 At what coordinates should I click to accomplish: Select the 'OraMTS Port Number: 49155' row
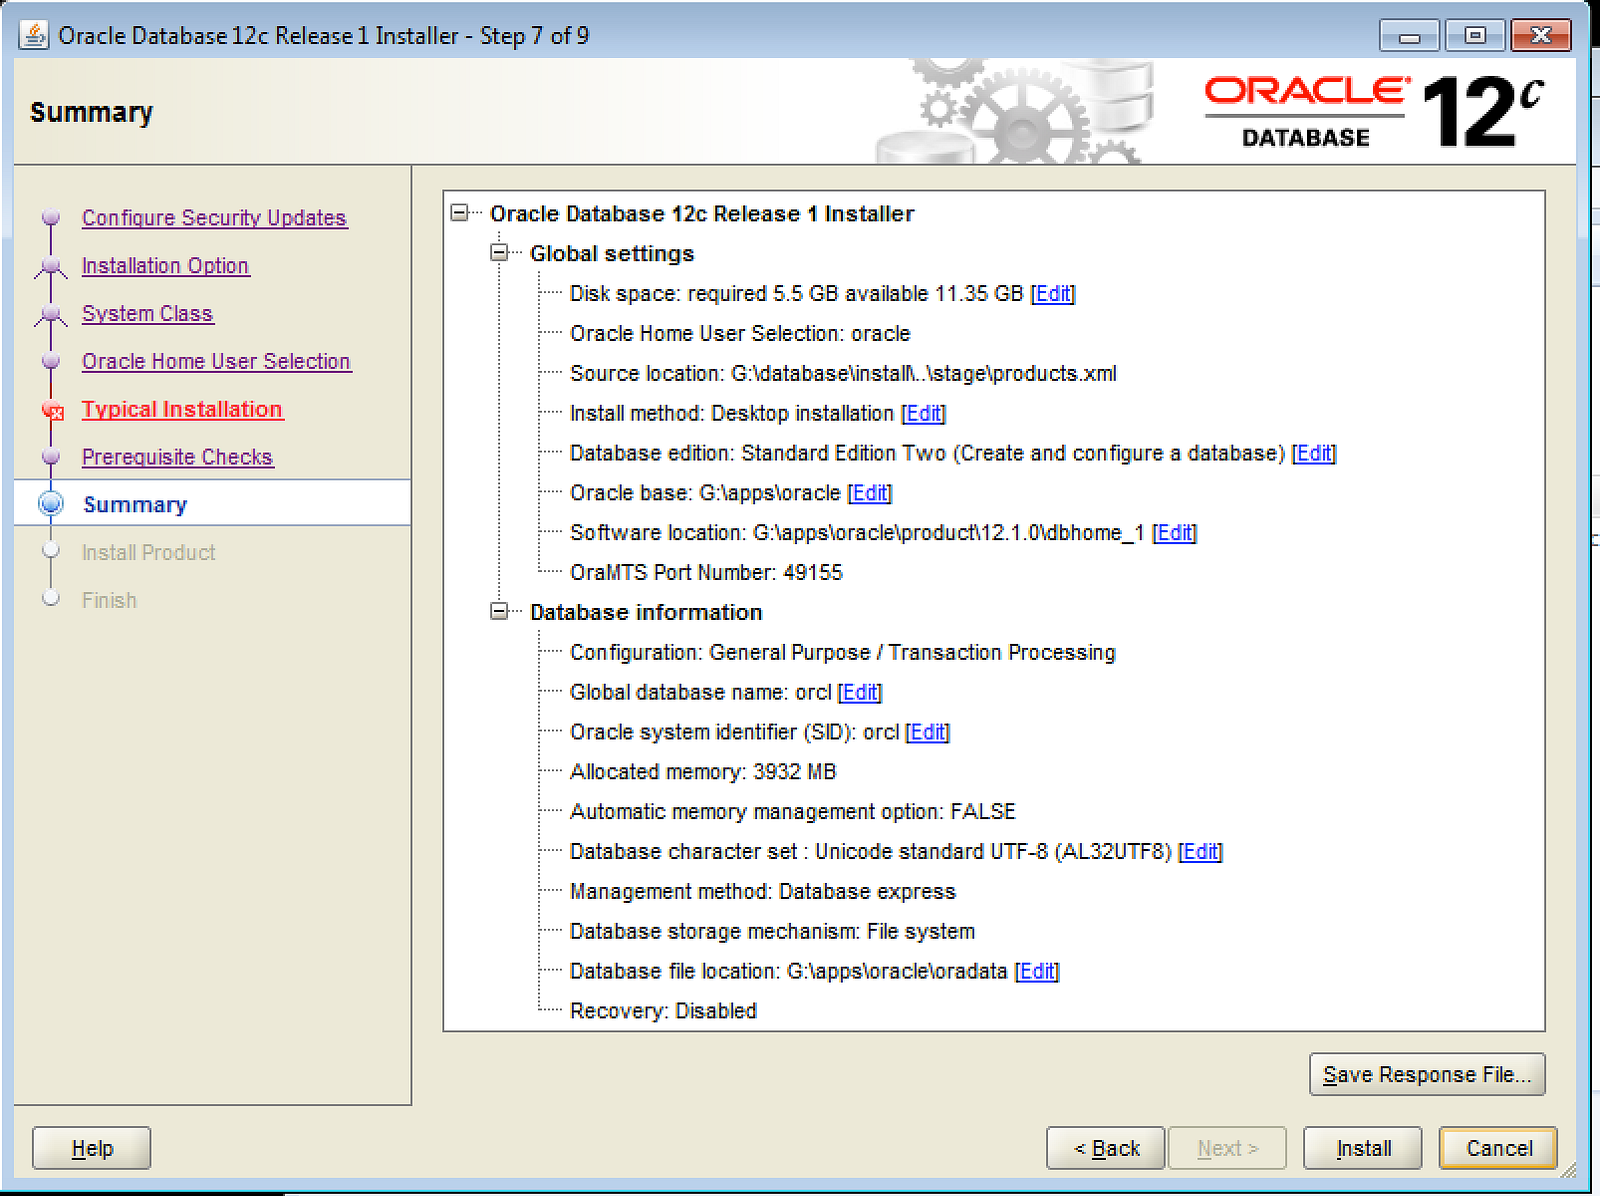pyautogui.click(x=706, y=573)
